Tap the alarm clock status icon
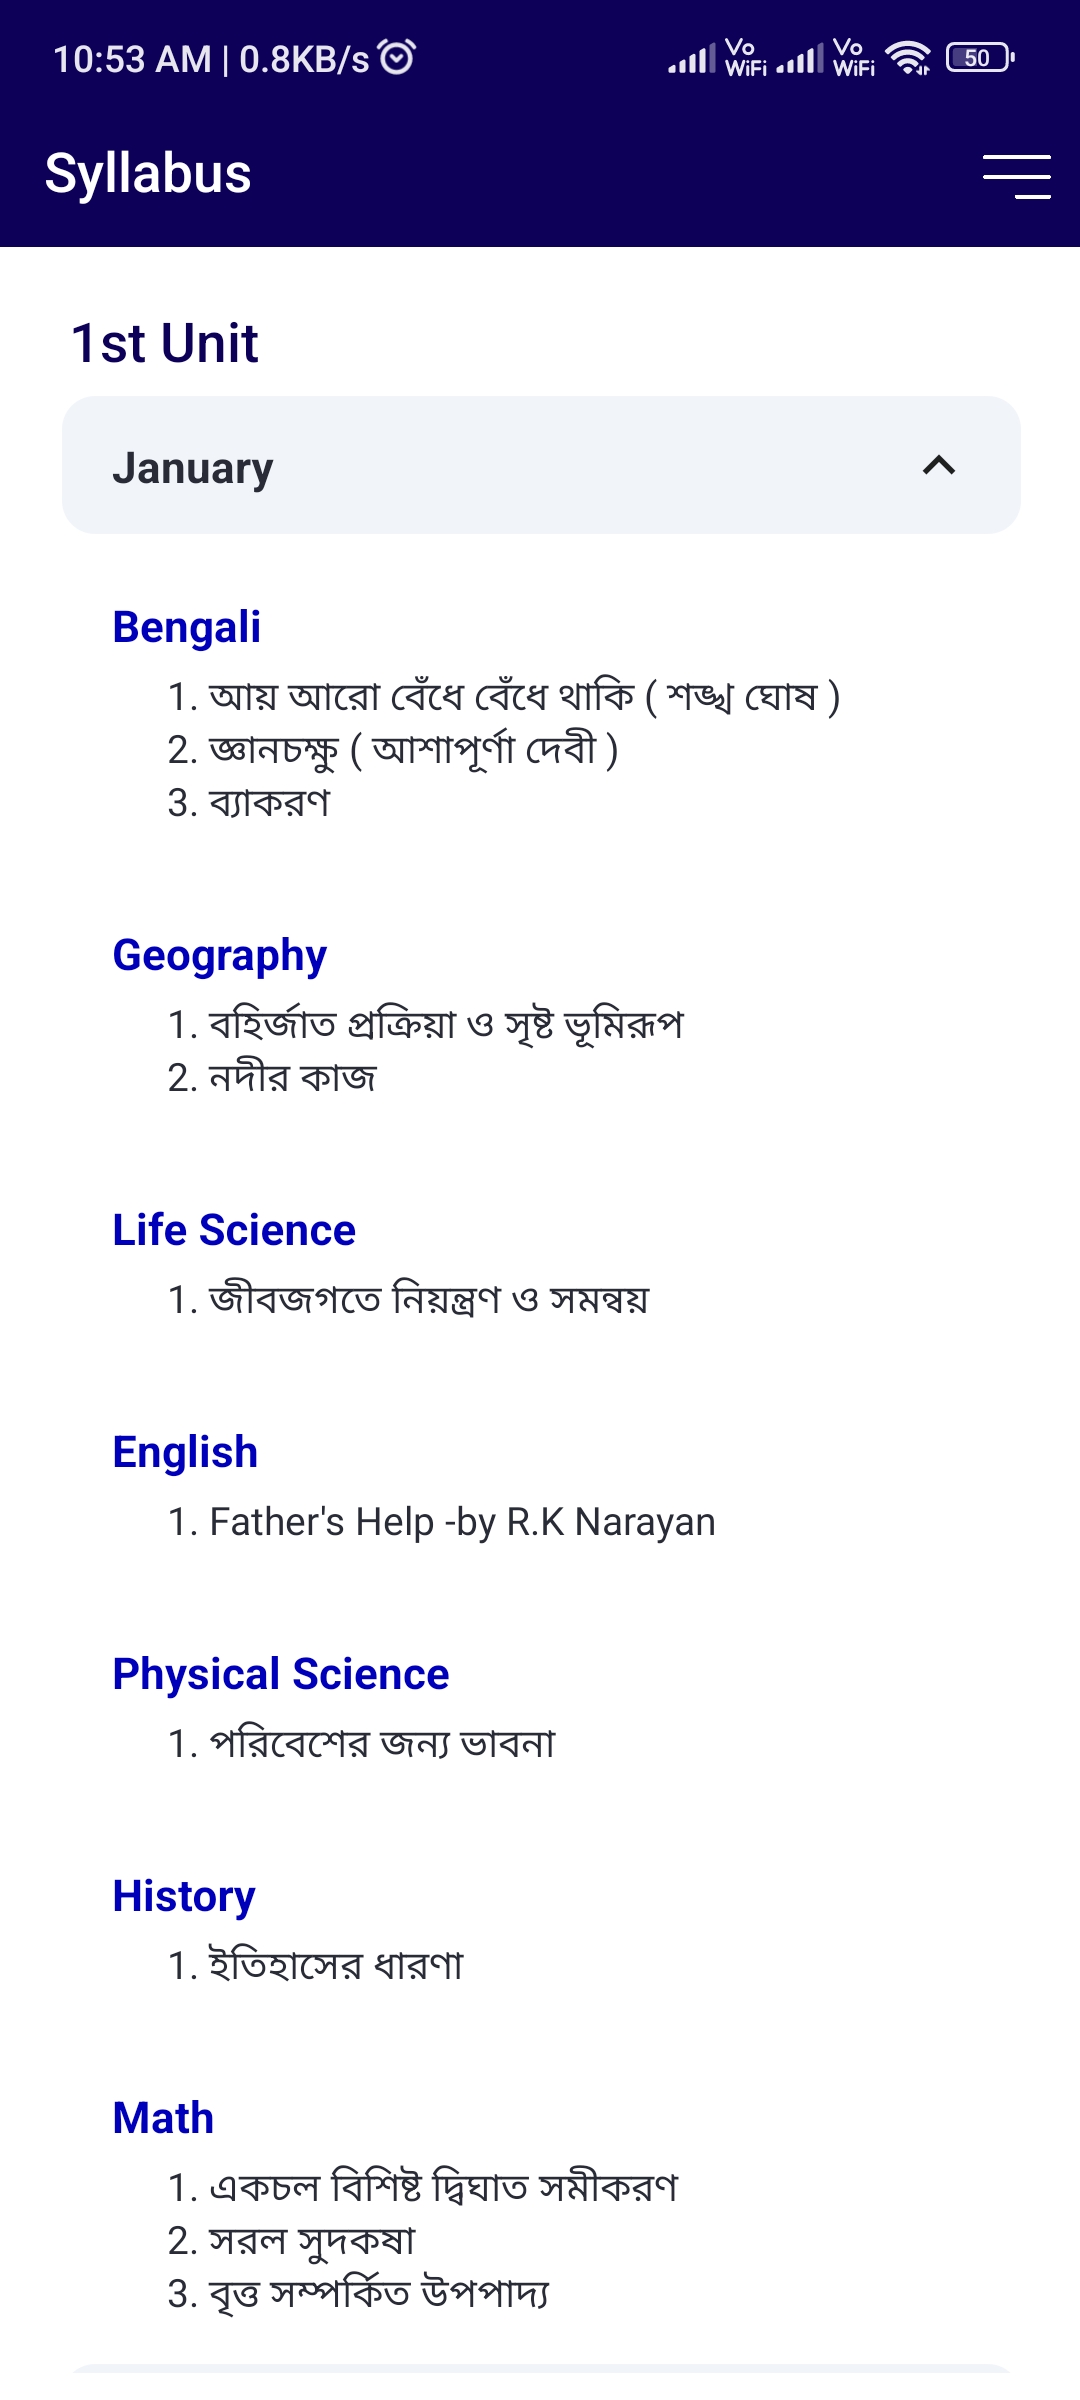This screenshot has height=2400, width=1080. pyautogui.click(x=397, y=57)
